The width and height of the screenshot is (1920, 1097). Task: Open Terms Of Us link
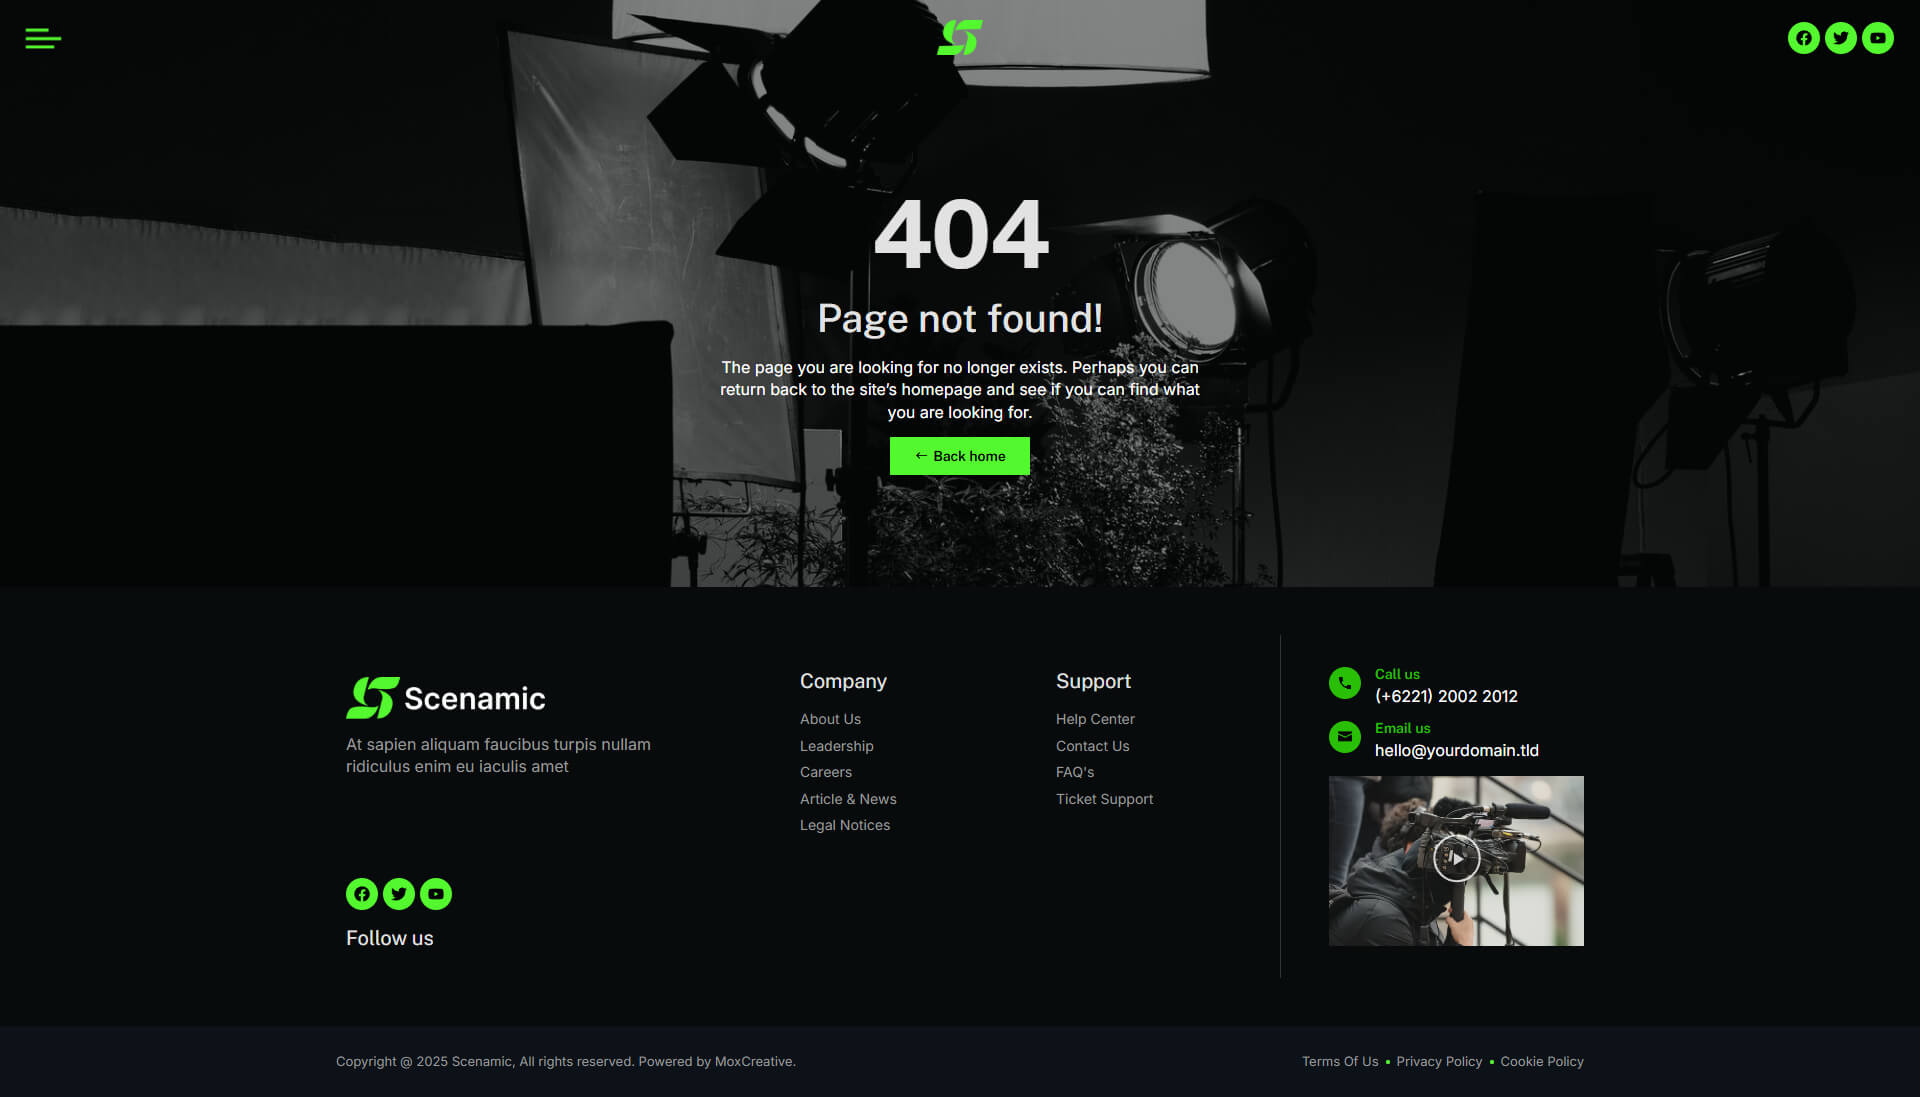click(1340, 1061)
